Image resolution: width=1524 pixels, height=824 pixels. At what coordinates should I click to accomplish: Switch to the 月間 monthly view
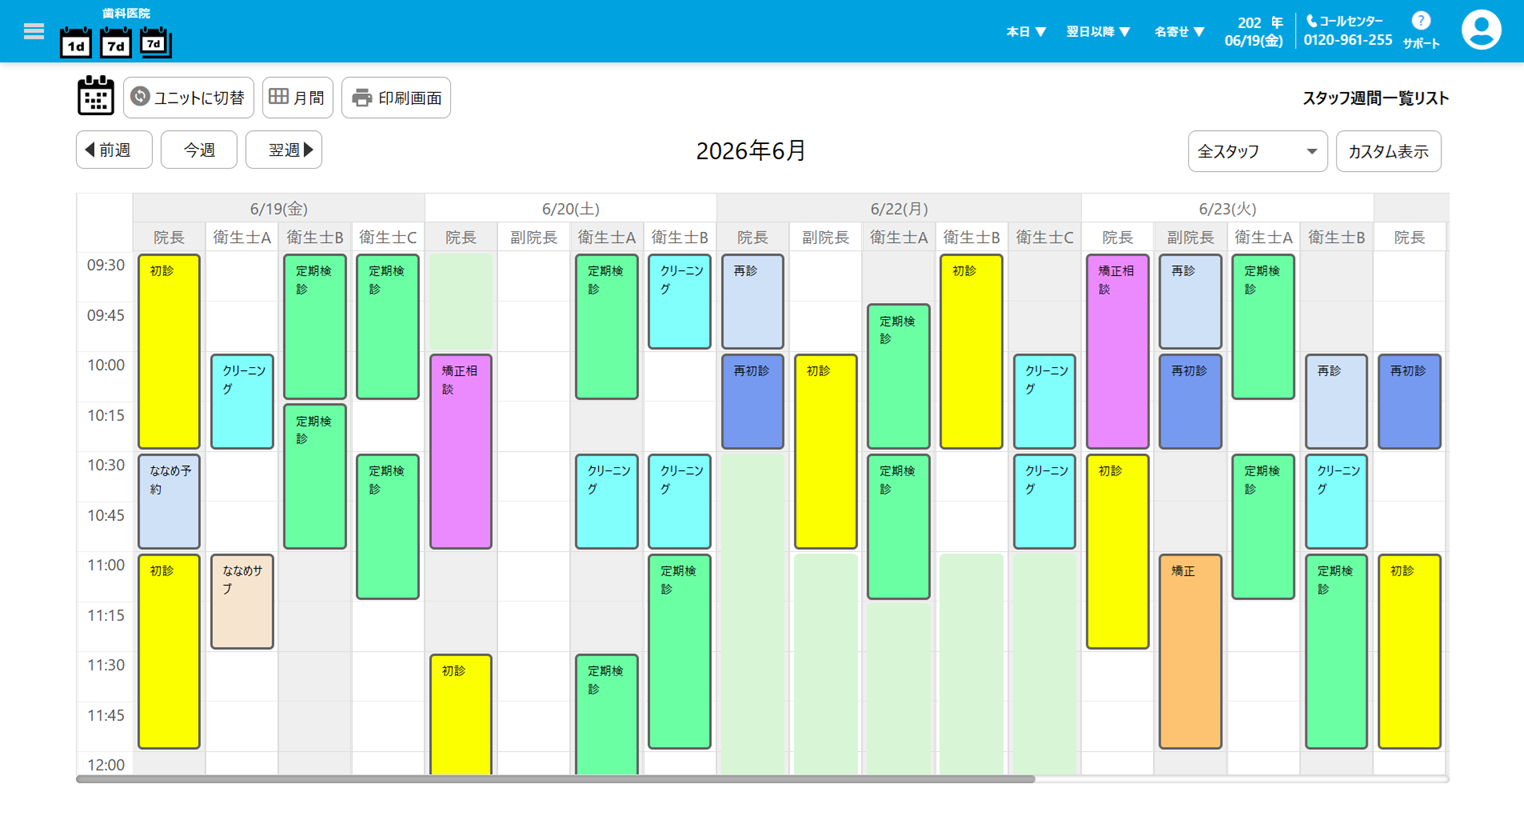tap(297, 97)
